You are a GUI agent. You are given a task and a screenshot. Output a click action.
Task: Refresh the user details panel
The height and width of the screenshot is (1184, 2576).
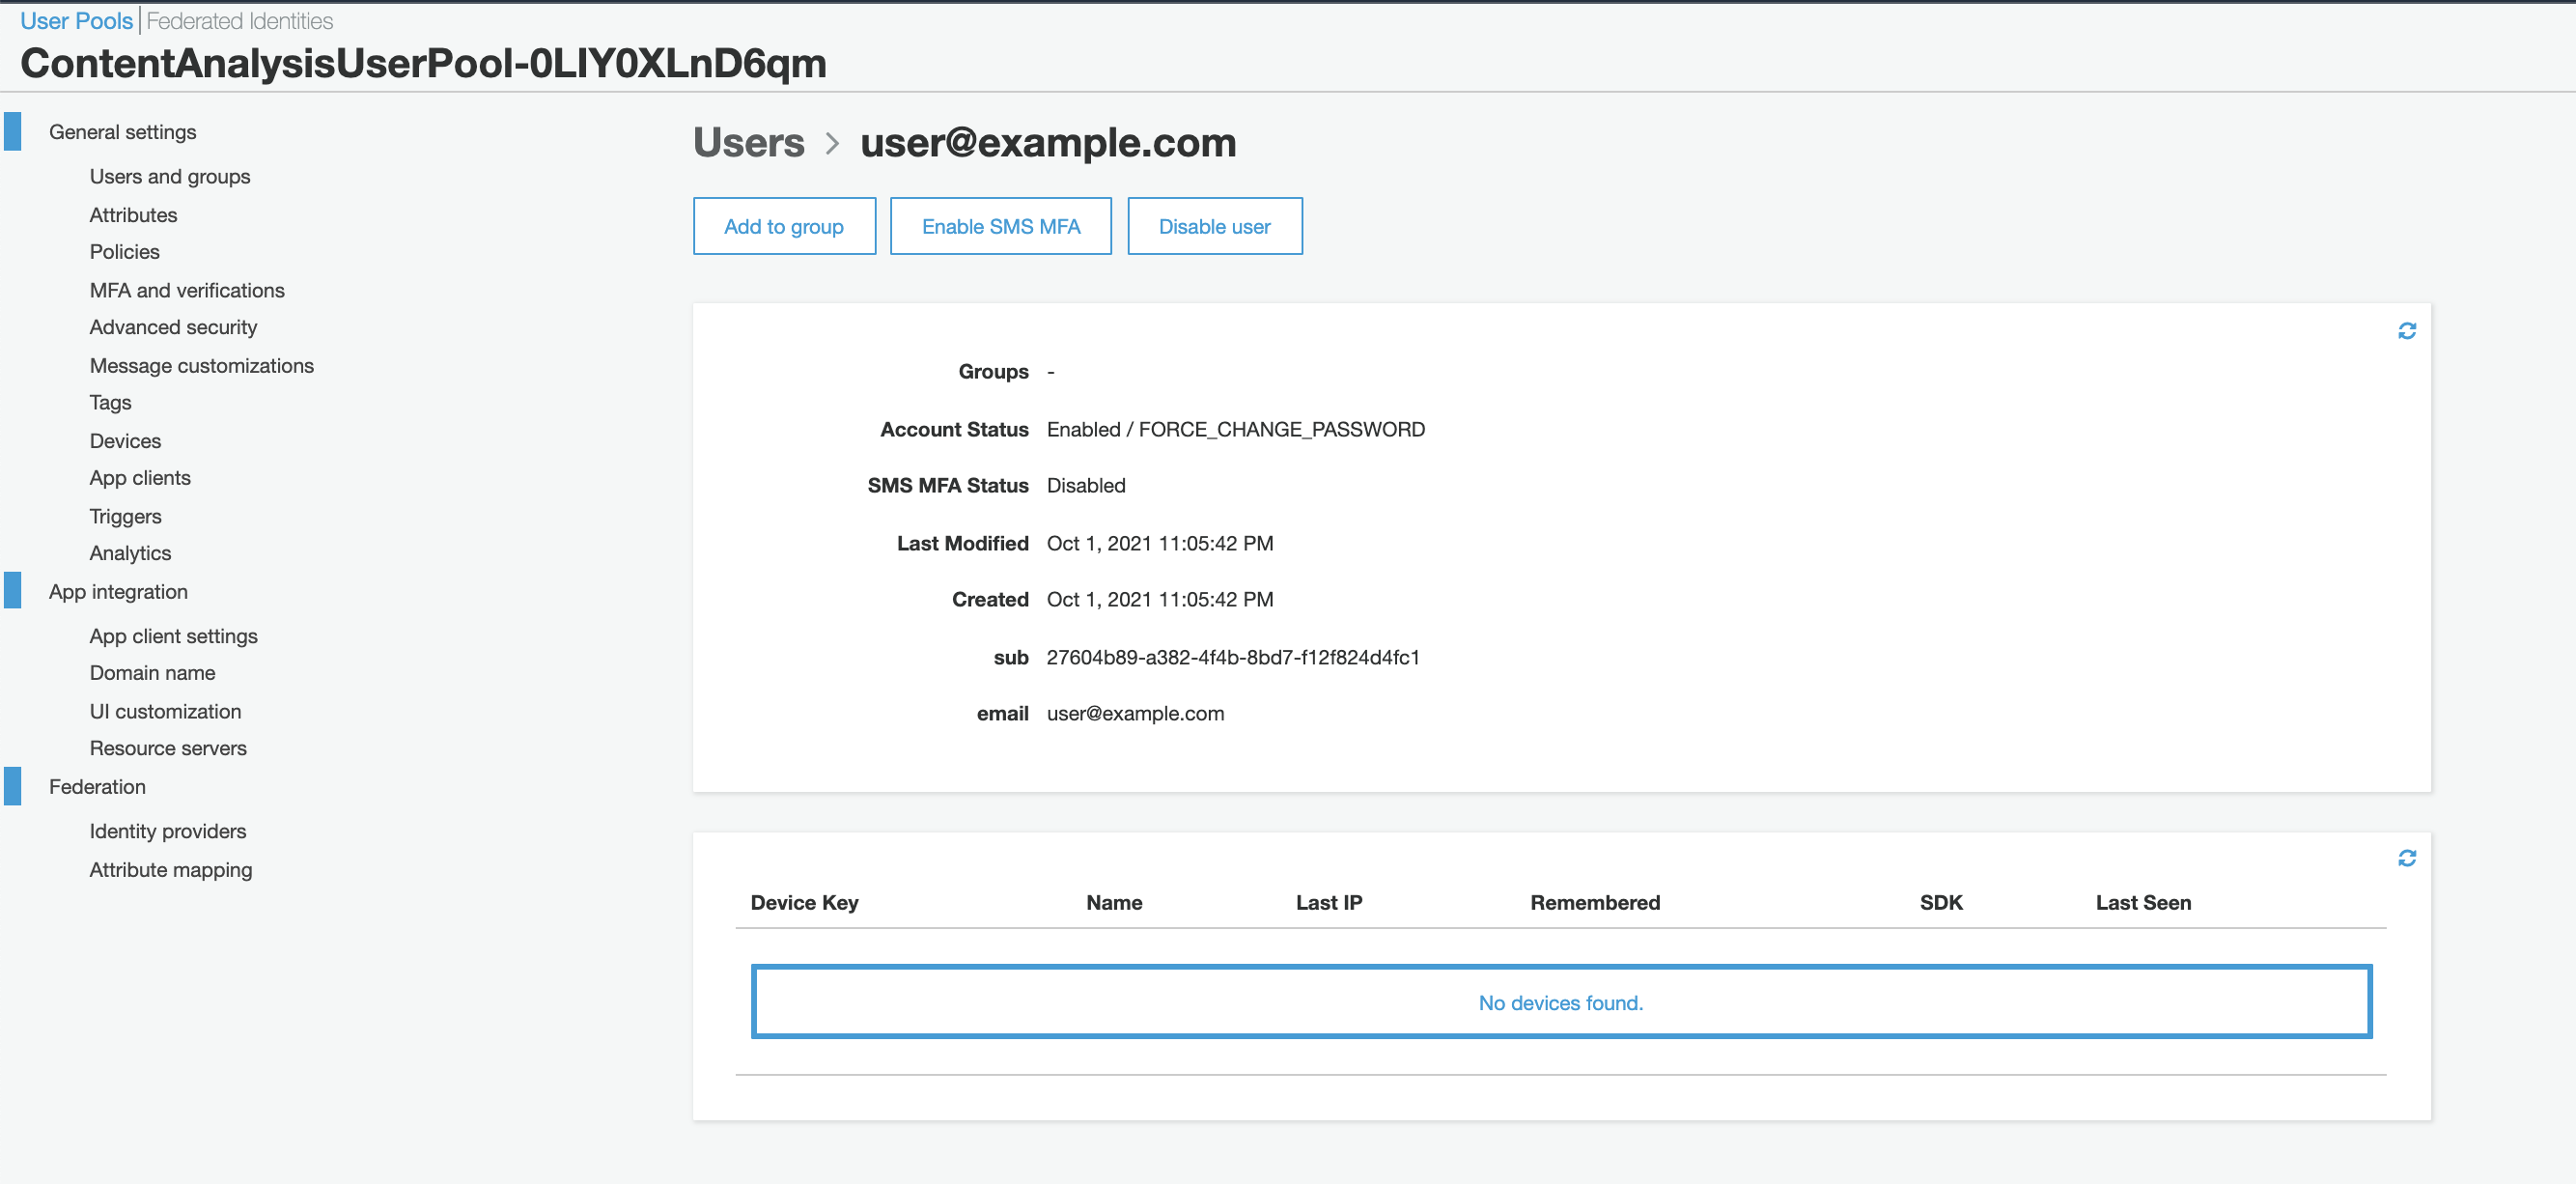[2407, 331]
